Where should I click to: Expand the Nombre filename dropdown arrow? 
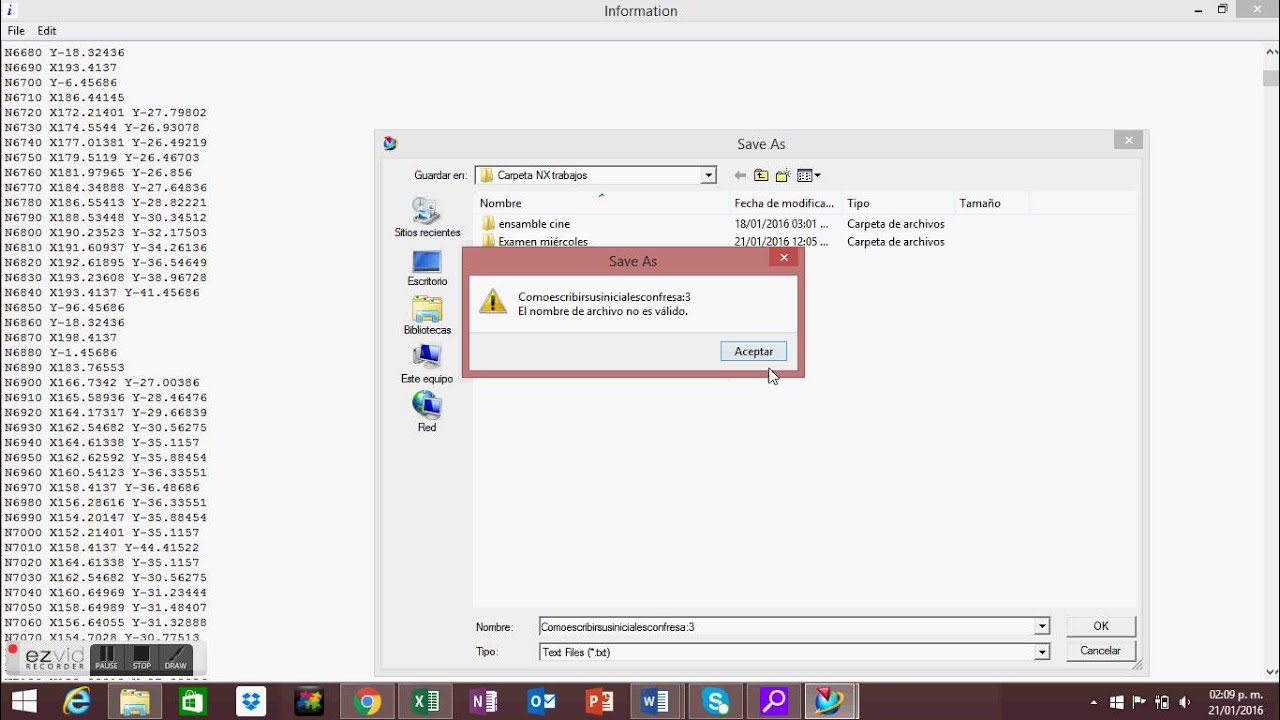click(1042, 627)
